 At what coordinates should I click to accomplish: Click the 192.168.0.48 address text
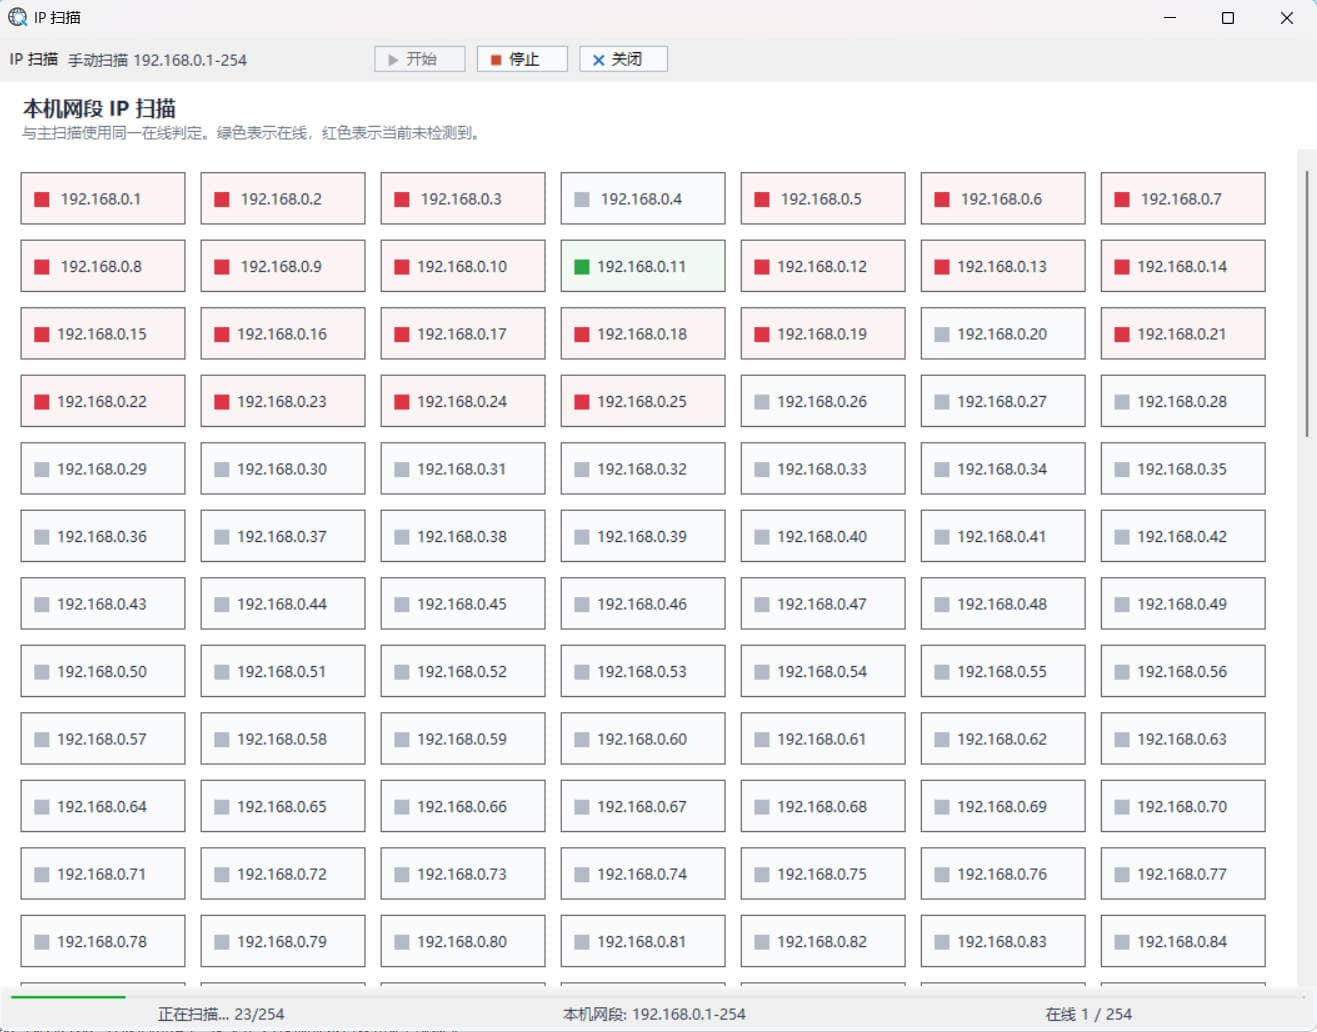[1002, 604]
